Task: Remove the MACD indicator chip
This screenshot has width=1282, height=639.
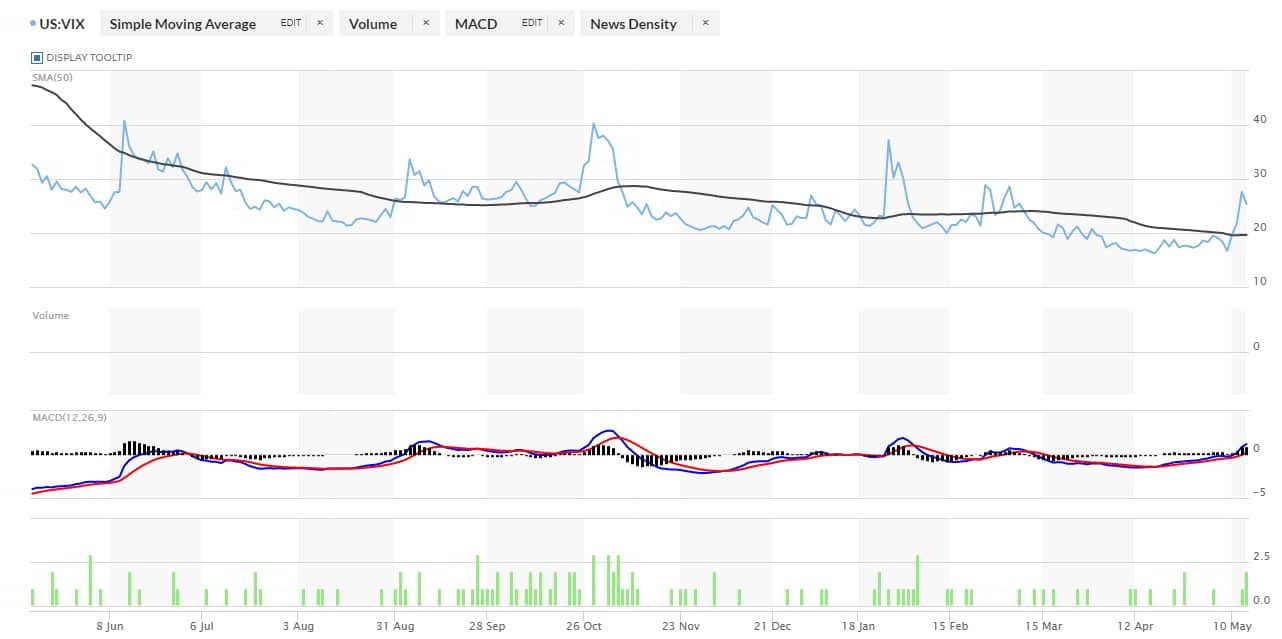Action: (x=562, y=23)
